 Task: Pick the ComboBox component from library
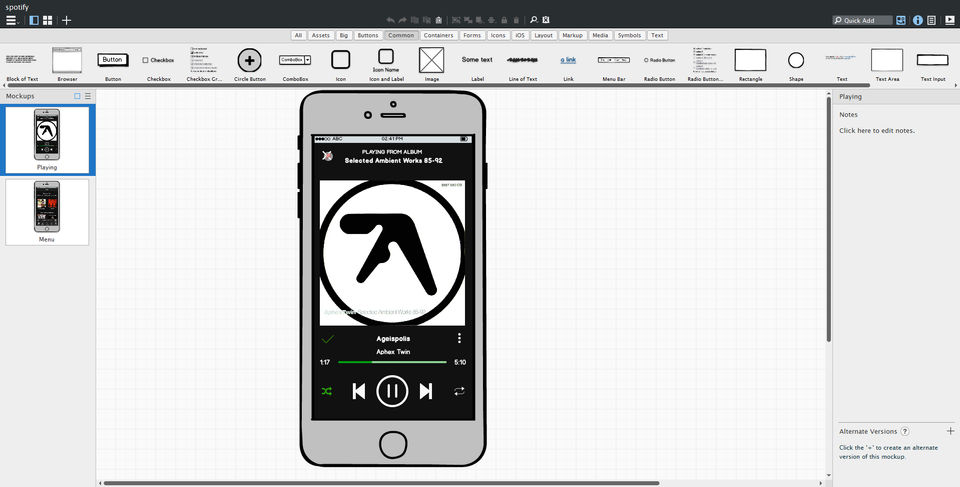click(294, 60)
